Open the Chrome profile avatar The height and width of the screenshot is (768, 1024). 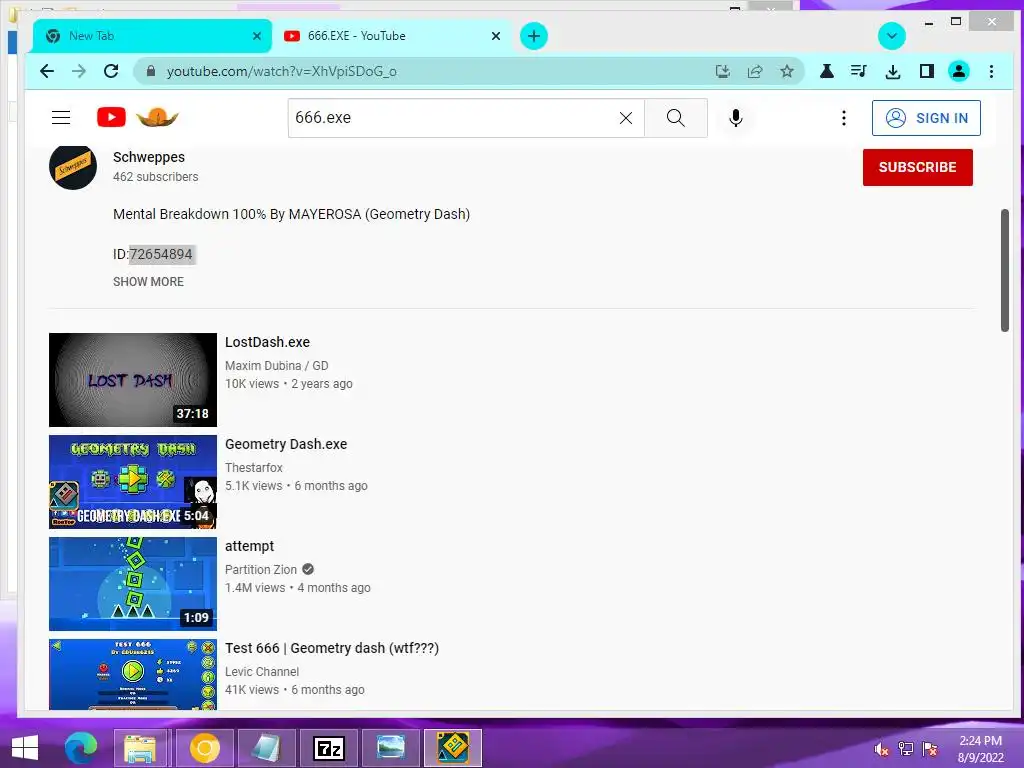point(959,71)
